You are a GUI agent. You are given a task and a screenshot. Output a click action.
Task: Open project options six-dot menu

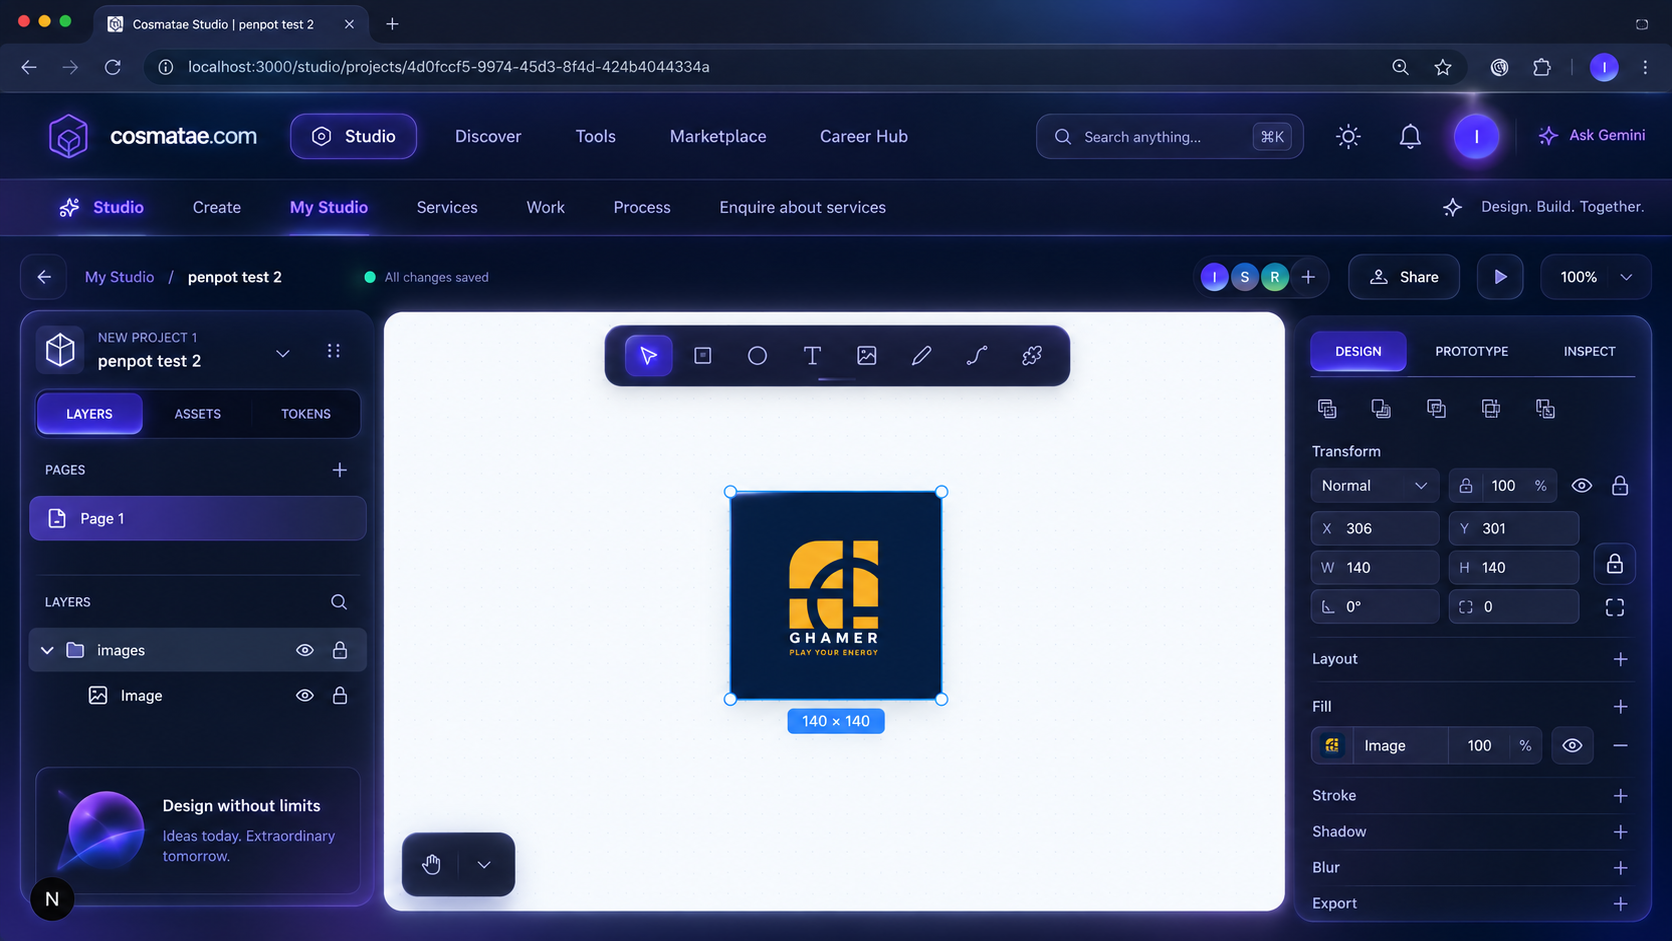click(x=333, y=351)
